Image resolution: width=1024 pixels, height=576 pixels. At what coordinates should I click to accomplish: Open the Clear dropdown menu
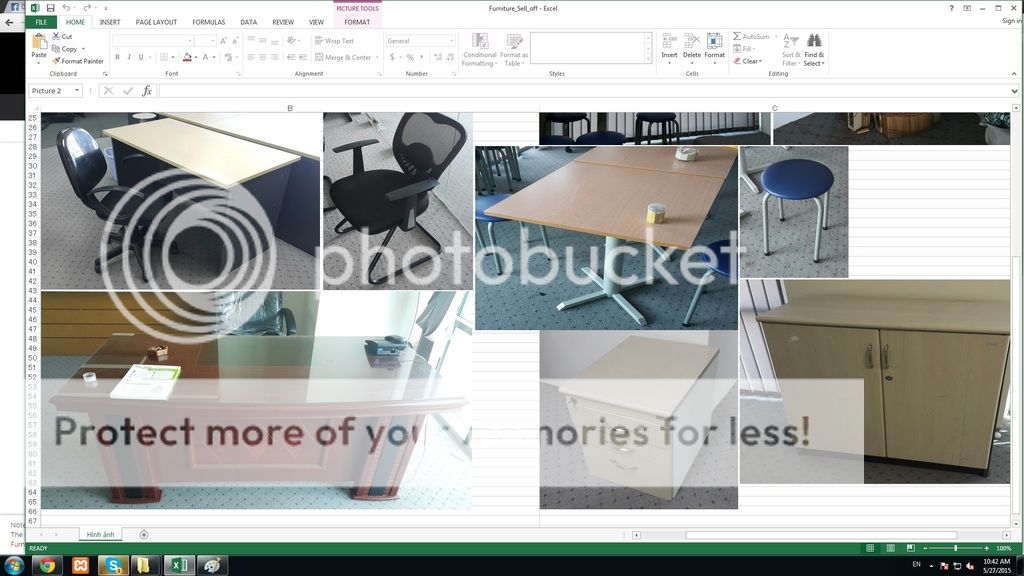coord(748,61)
